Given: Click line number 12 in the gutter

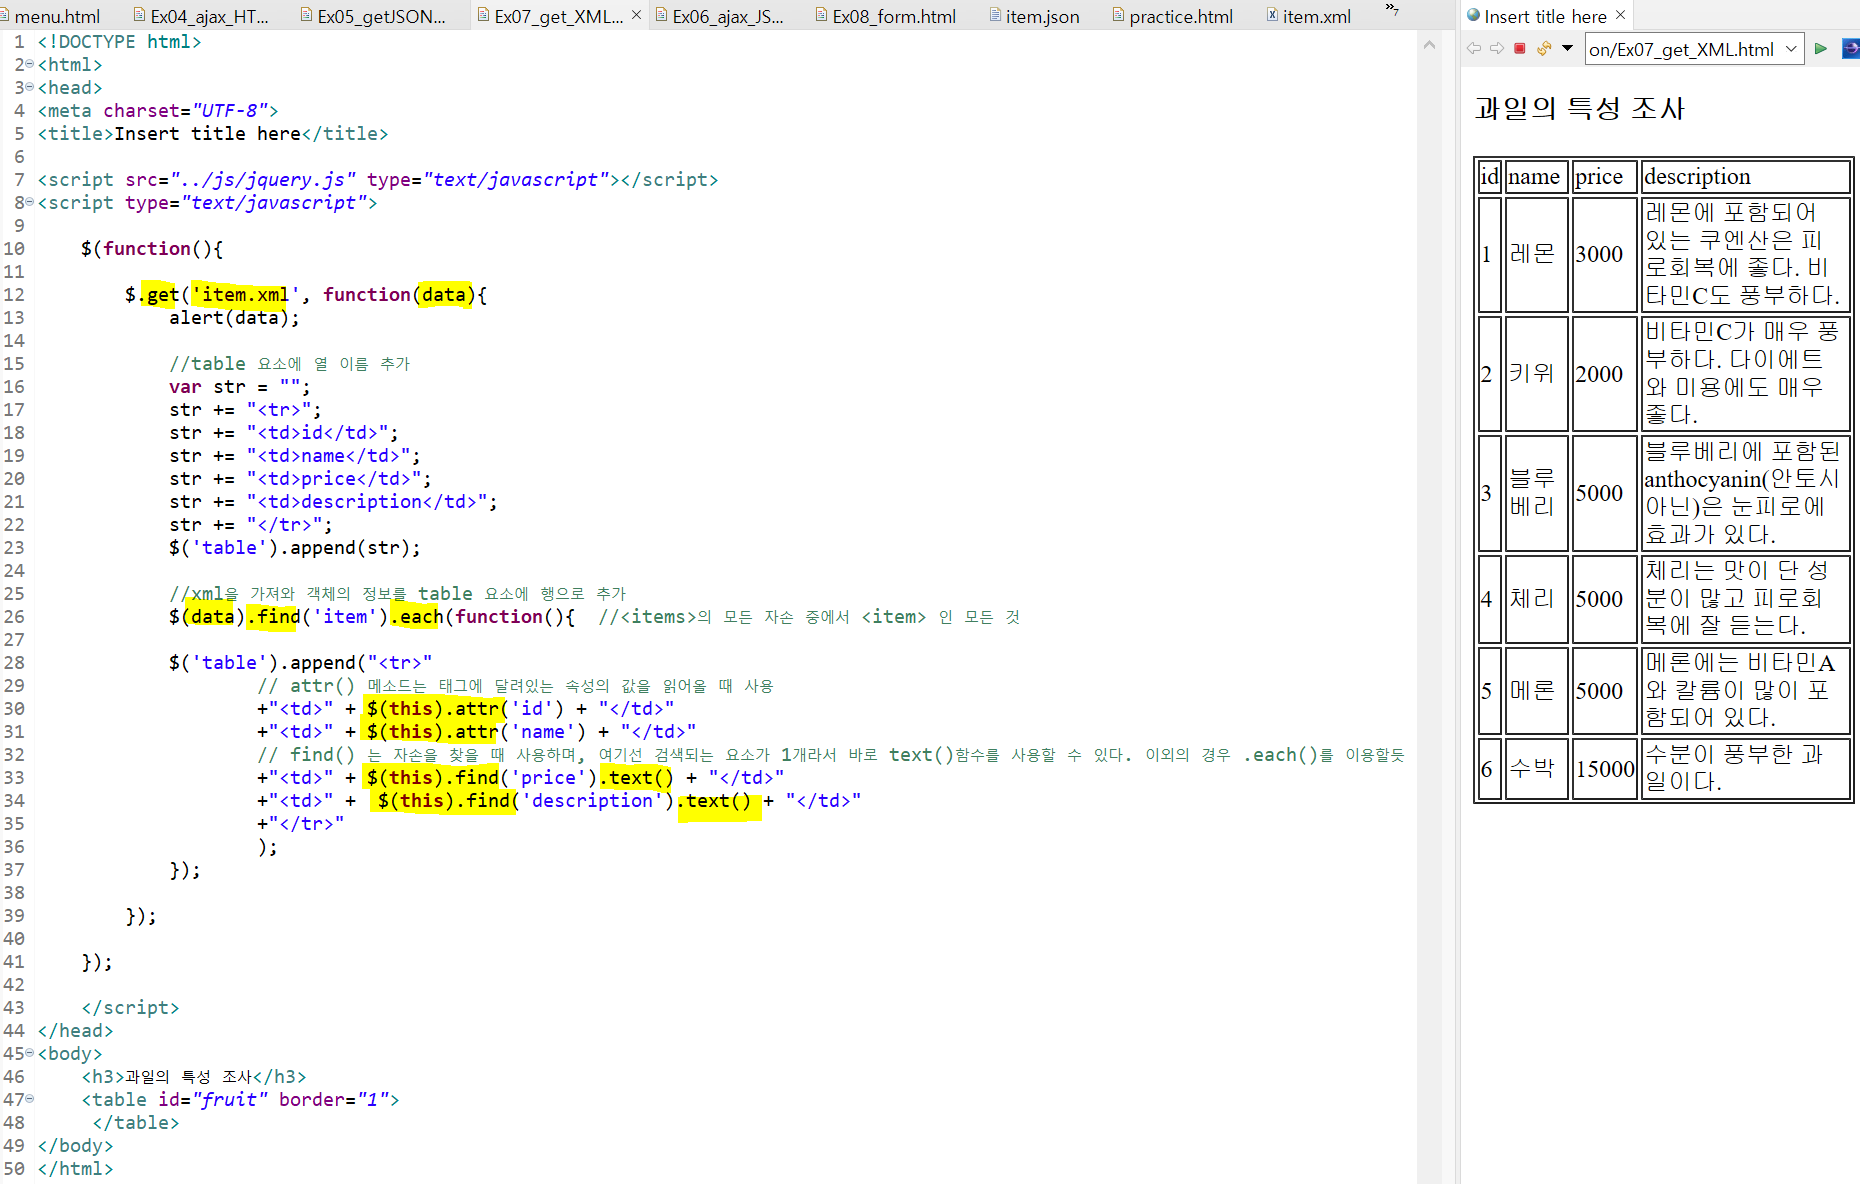Looking at the screenshot, I should point(14,295).
